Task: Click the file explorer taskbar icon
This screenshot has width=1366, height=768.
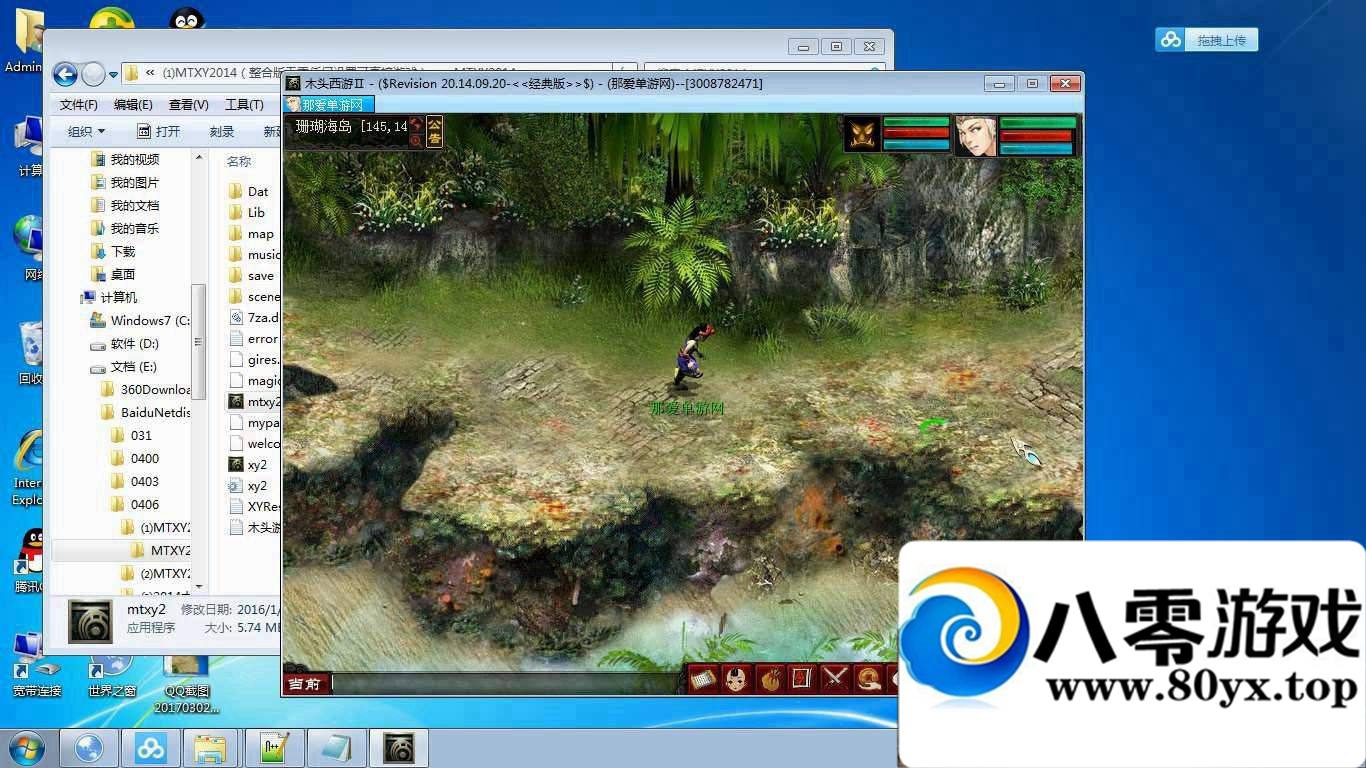Action: click(x=213, y=748)
